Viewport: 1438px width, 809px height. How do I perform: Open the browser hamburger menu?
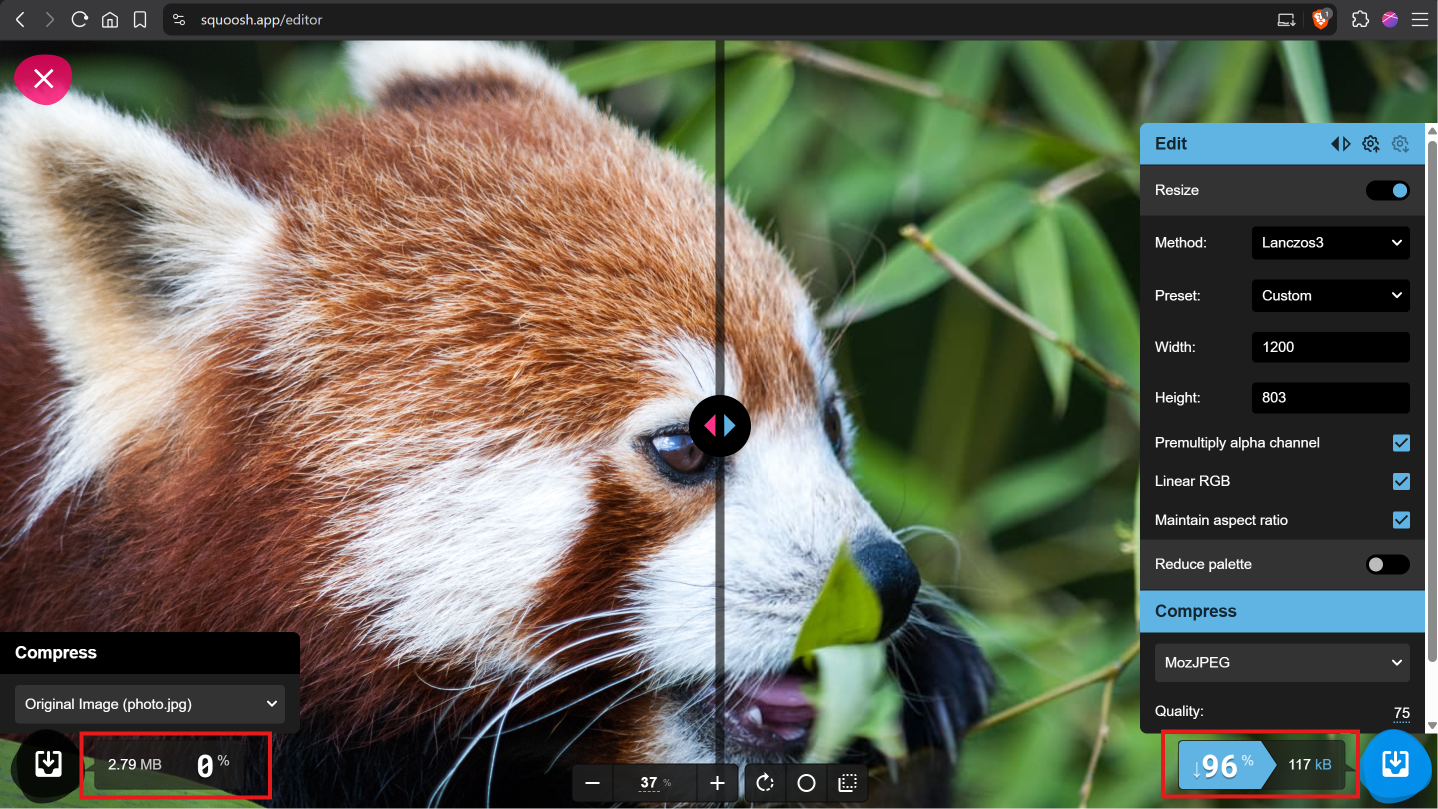point(1420,19)
